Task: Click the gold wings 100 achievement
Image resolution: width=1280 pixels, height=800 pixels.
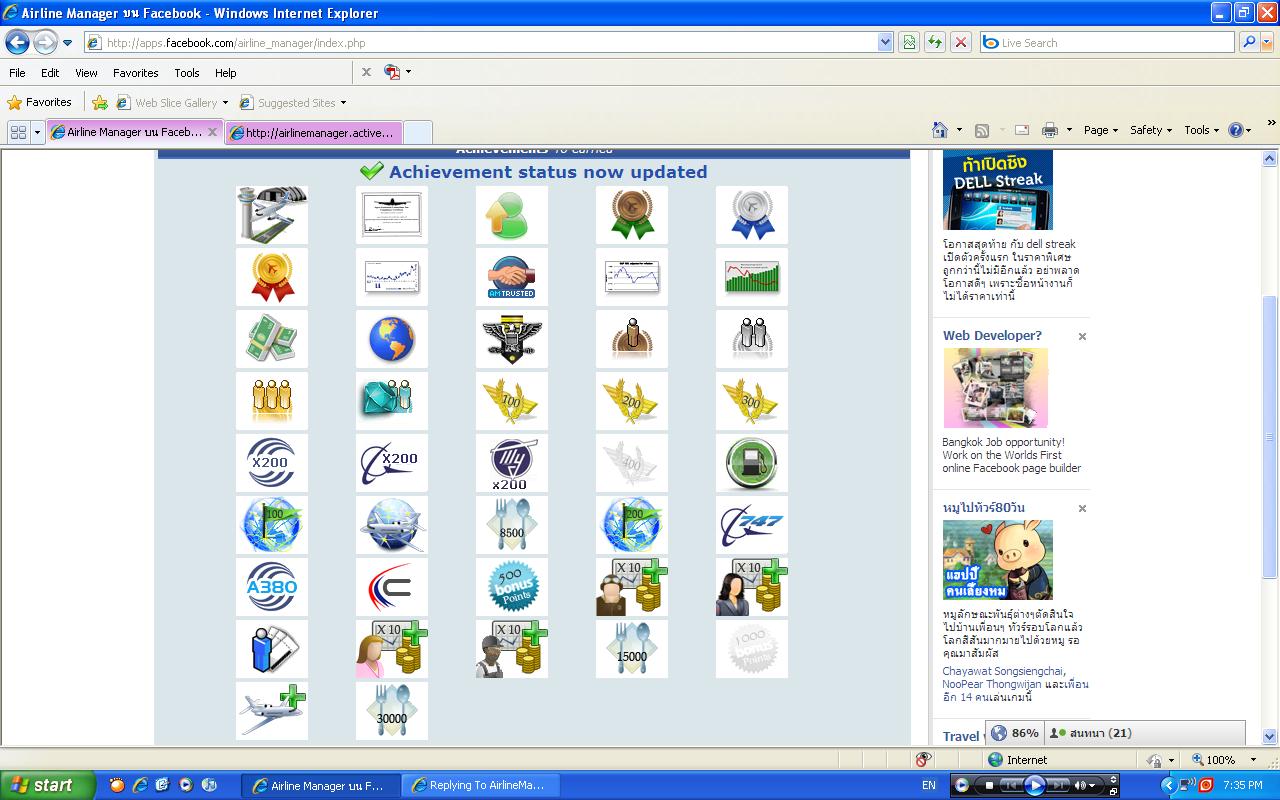Action: (x=512, y=401)
